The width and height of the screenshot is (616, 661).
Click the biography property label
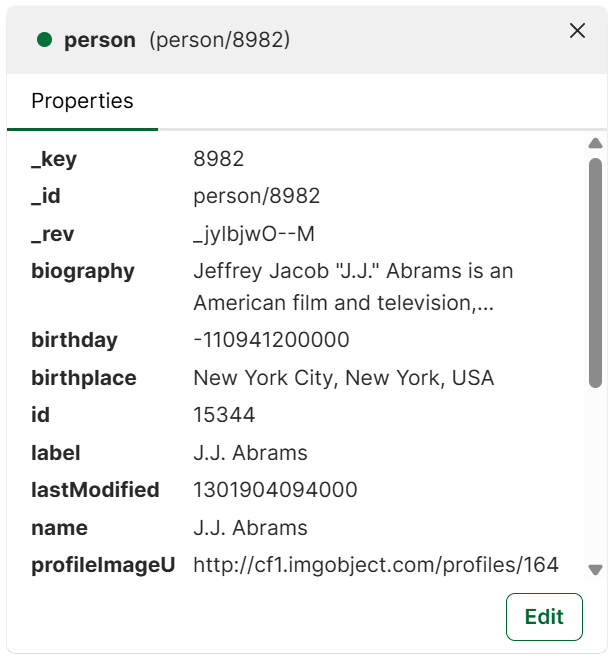coord(83,271)
